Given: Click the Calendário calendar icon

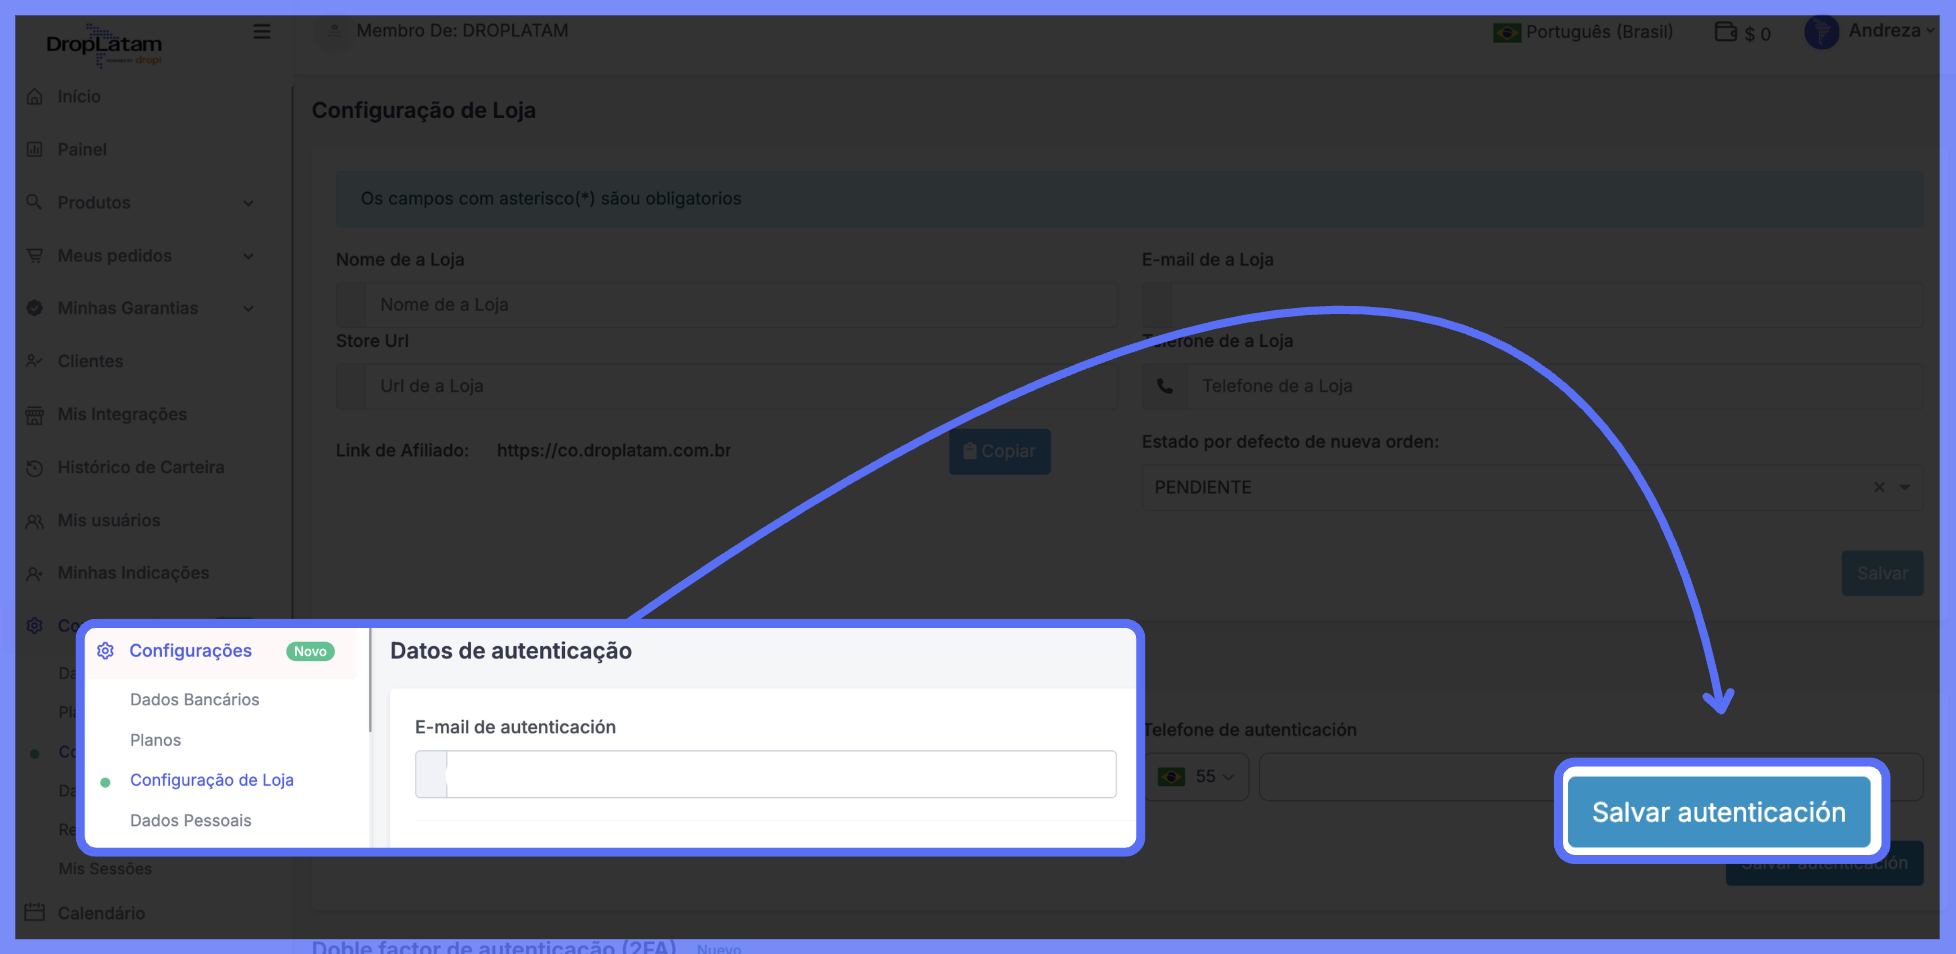Looking at the screenshot, I should [35, 912].
